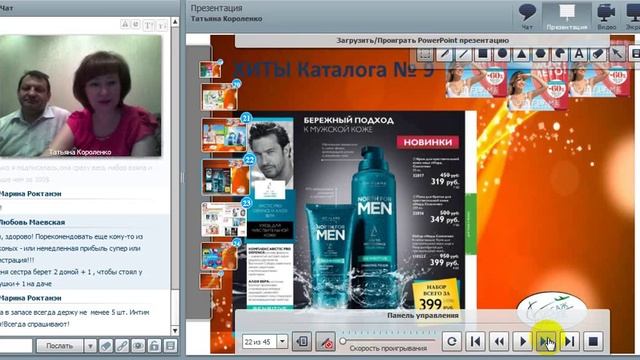The image size is (640, 360).
Task: Select the rectangle shape tool
Action: (483, 54)
